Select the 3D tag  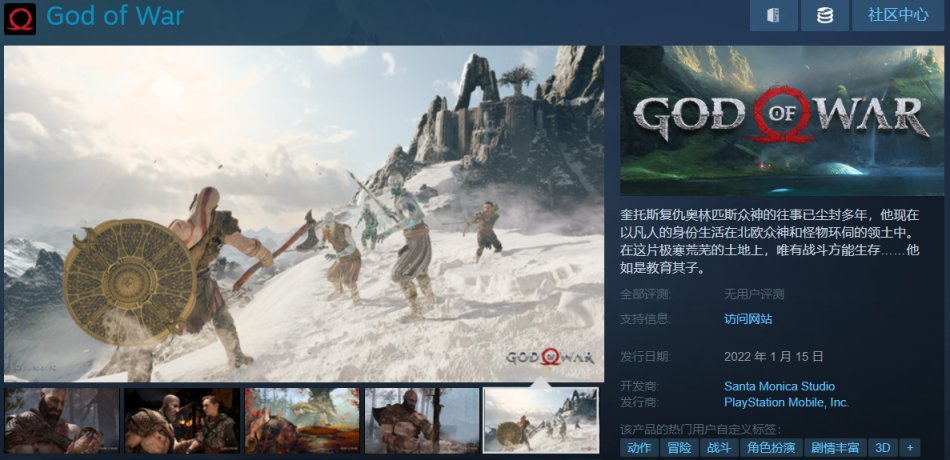click(883, 448)
